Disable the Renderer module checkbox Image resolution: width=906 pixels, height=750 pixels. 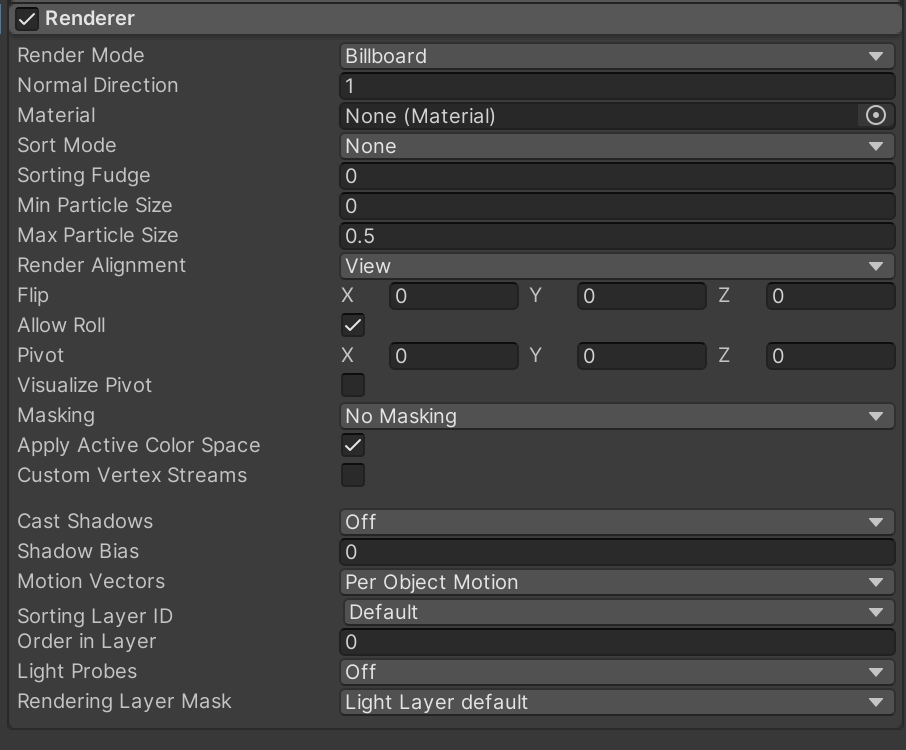tap(27, 19)
